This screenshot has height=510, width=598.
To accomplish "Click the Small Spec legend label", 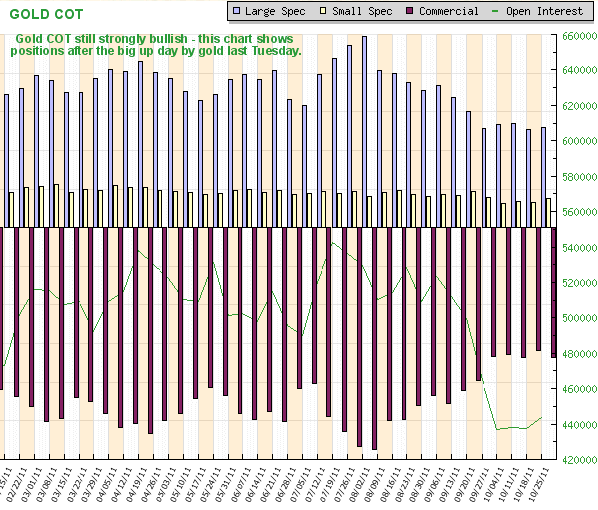I will click(362, 11).
